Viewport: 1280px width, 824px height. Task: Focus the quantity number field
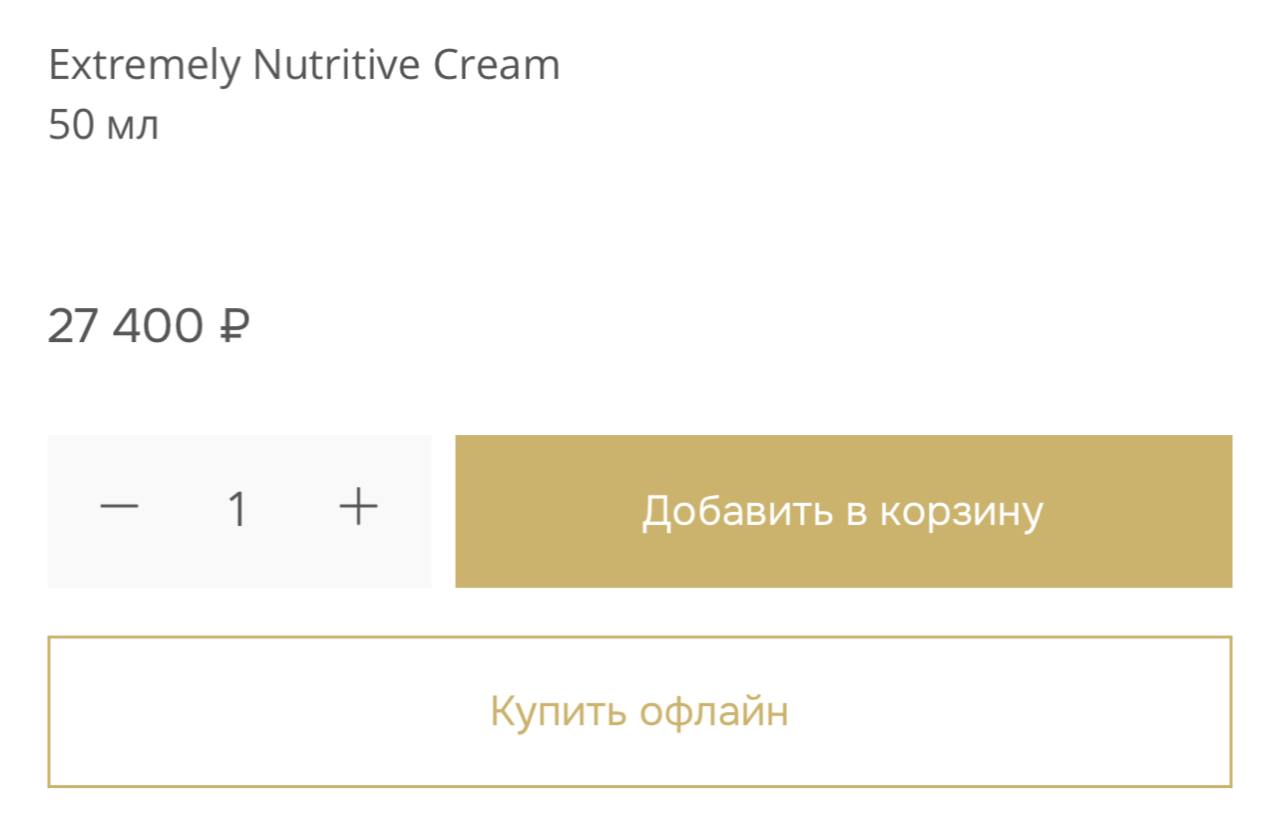(x=238, y=510)
